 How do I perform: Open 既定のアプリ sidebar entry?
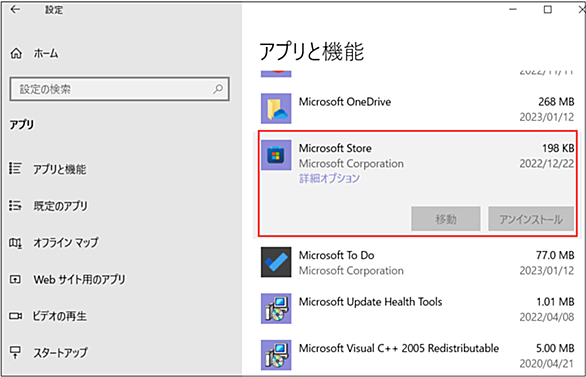point(60,206)
